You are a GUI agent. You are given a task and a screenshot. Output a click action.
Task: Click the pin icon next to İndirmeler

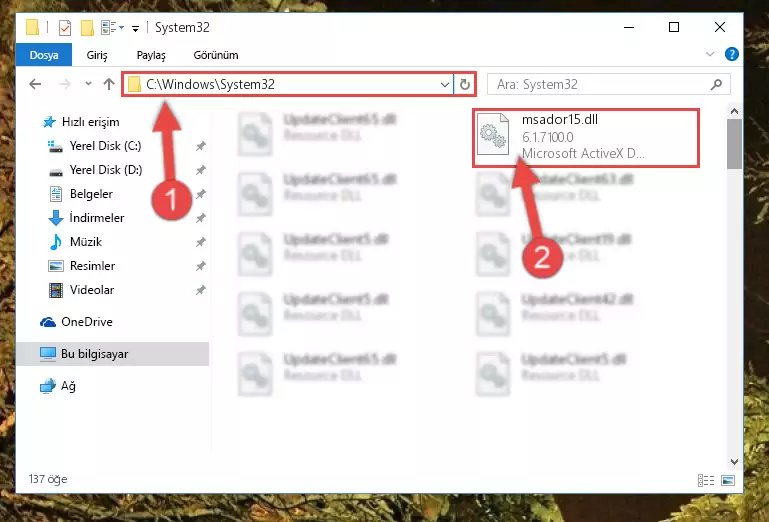[x=201, y=218]
